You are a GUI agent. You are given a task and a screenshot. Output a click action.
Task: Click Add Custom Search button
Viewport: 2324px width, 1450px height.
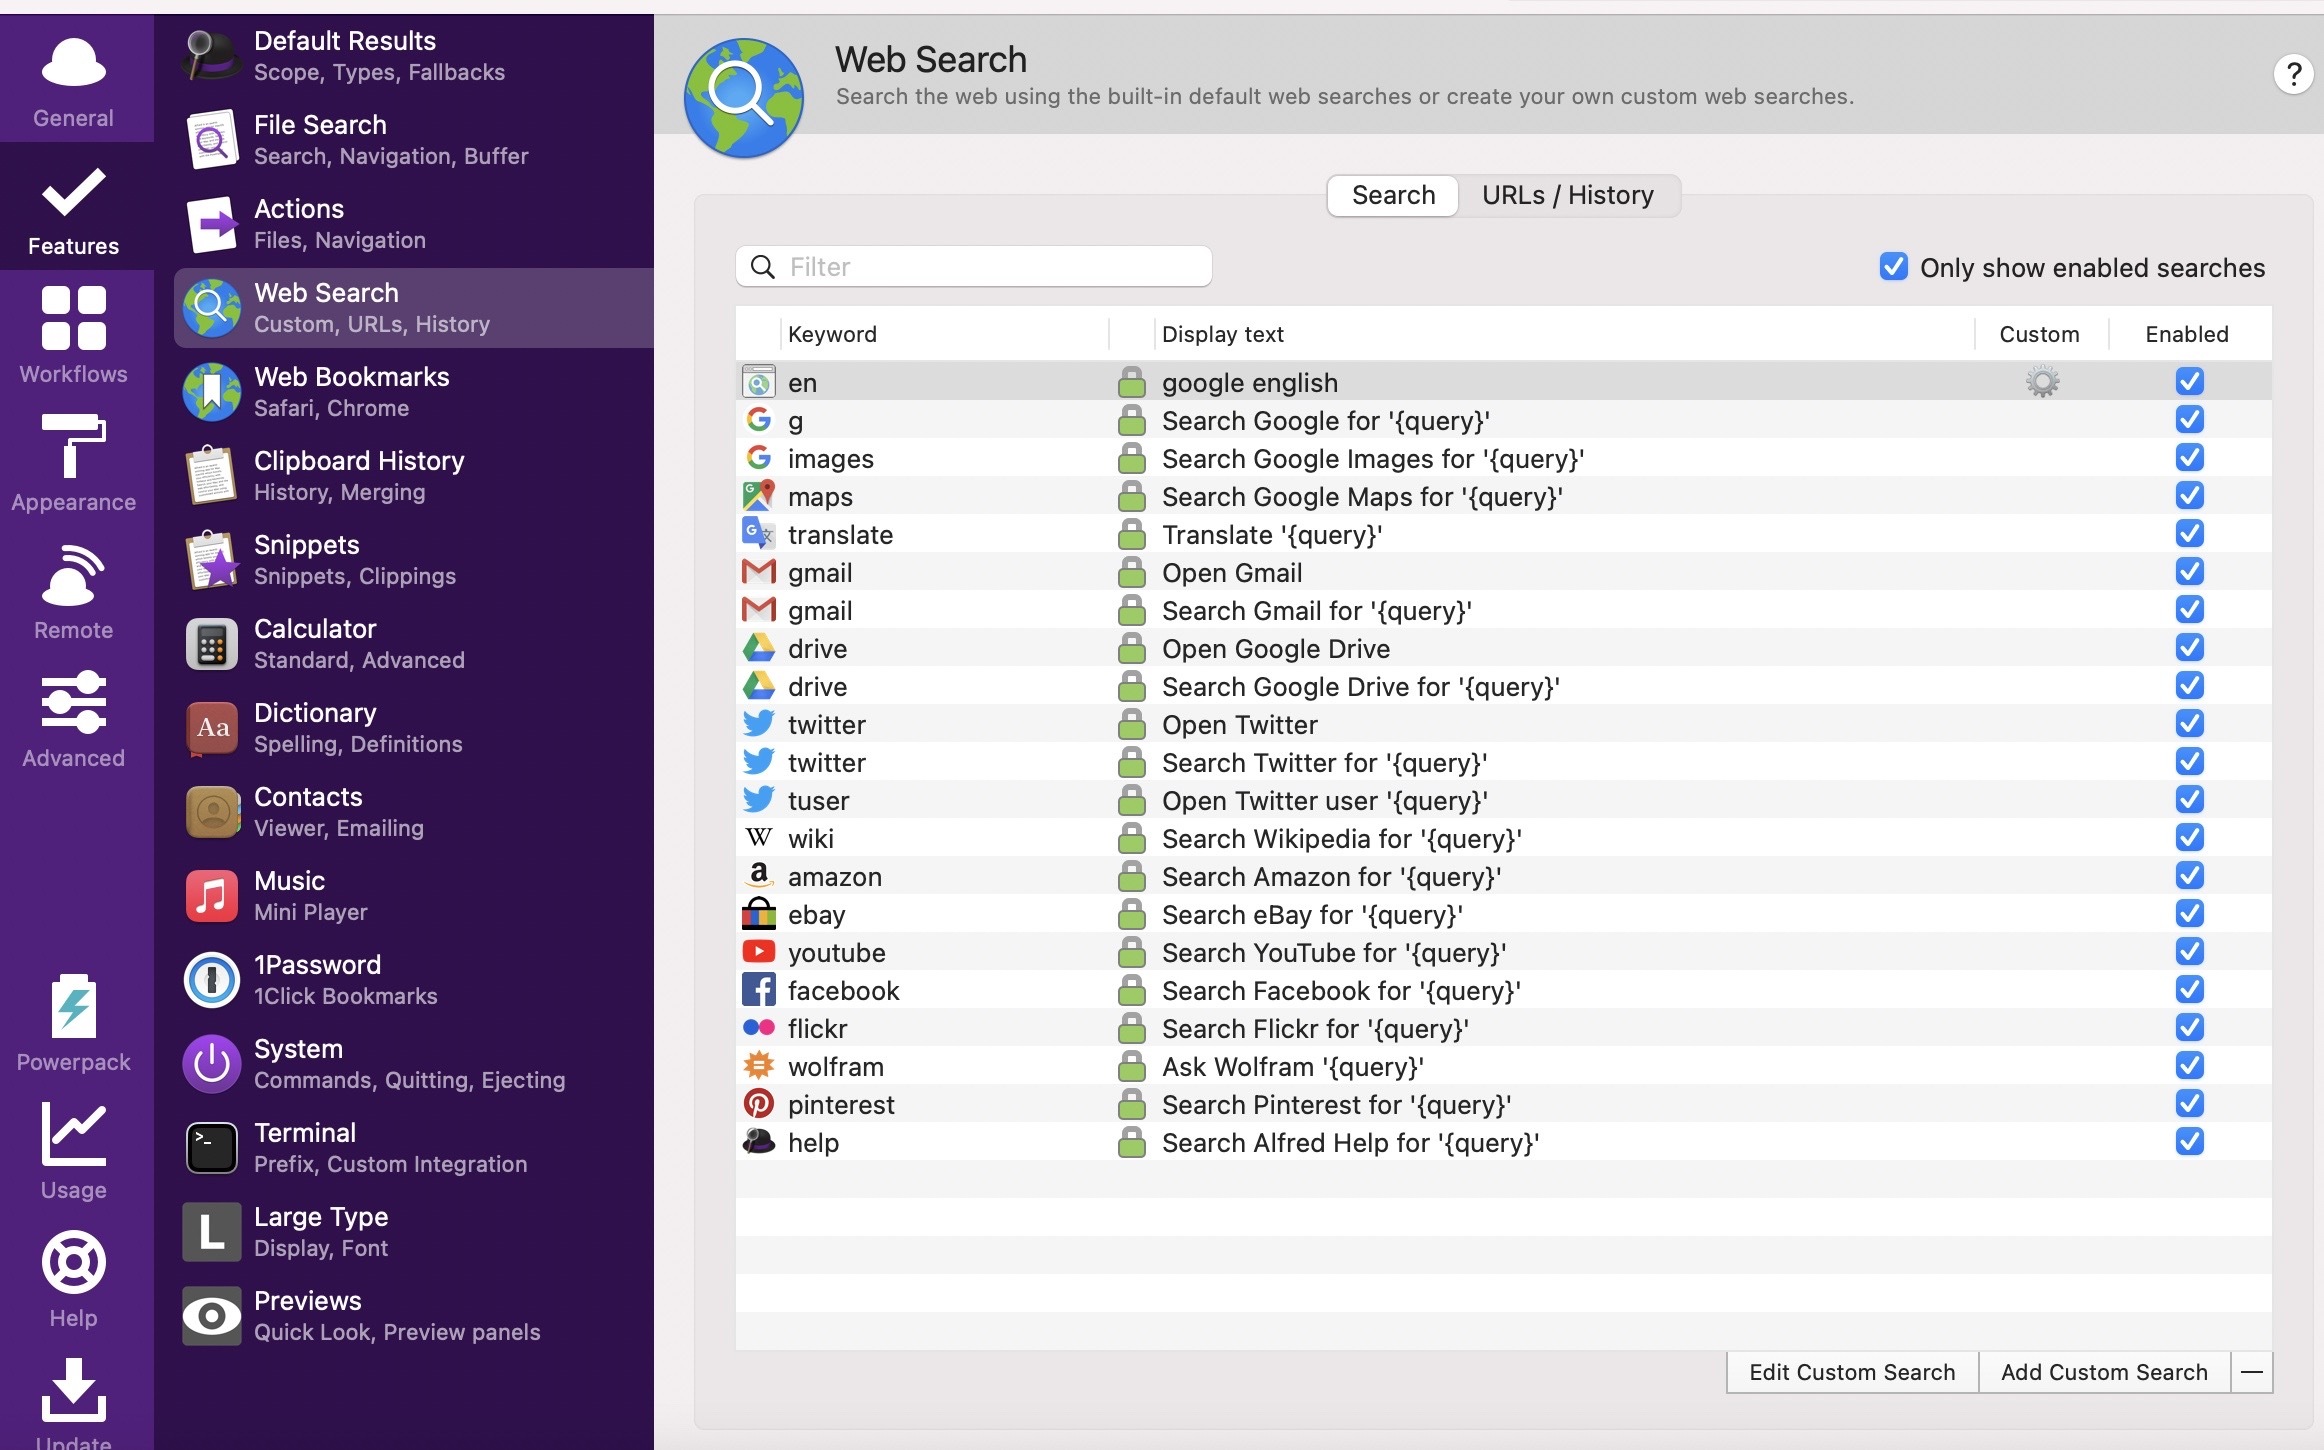2103,1372
